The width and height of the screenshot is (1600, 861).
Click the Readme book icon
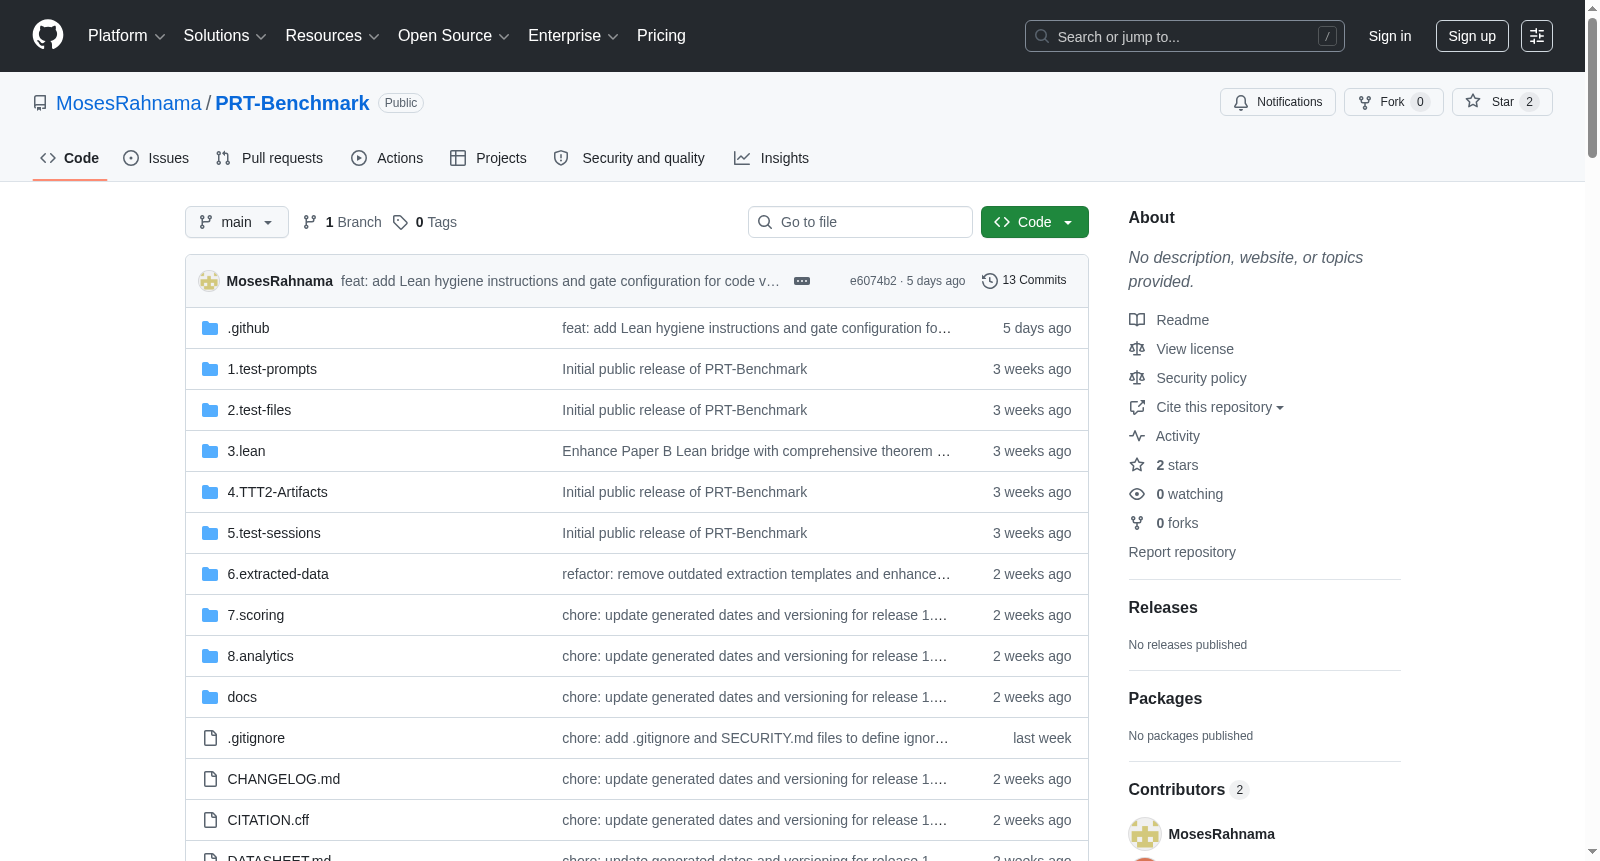(1137, 320)
